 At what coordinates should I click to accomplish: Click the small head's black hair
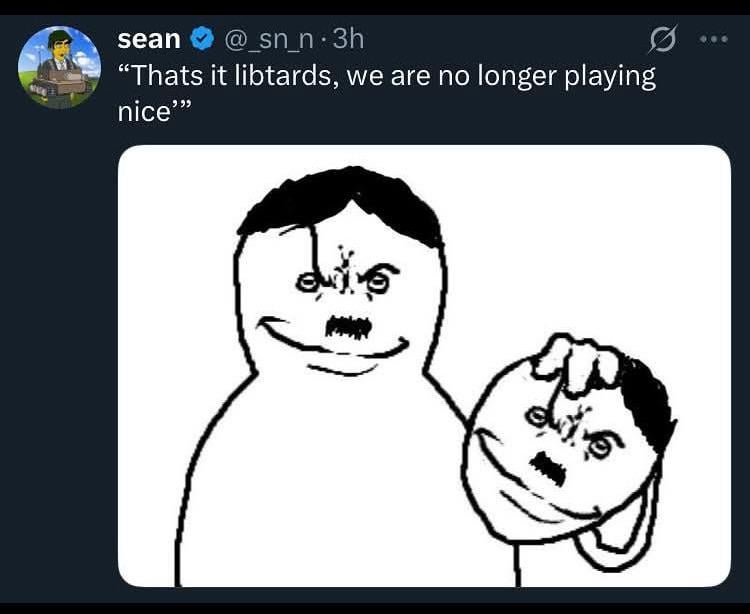coord(648,406)
